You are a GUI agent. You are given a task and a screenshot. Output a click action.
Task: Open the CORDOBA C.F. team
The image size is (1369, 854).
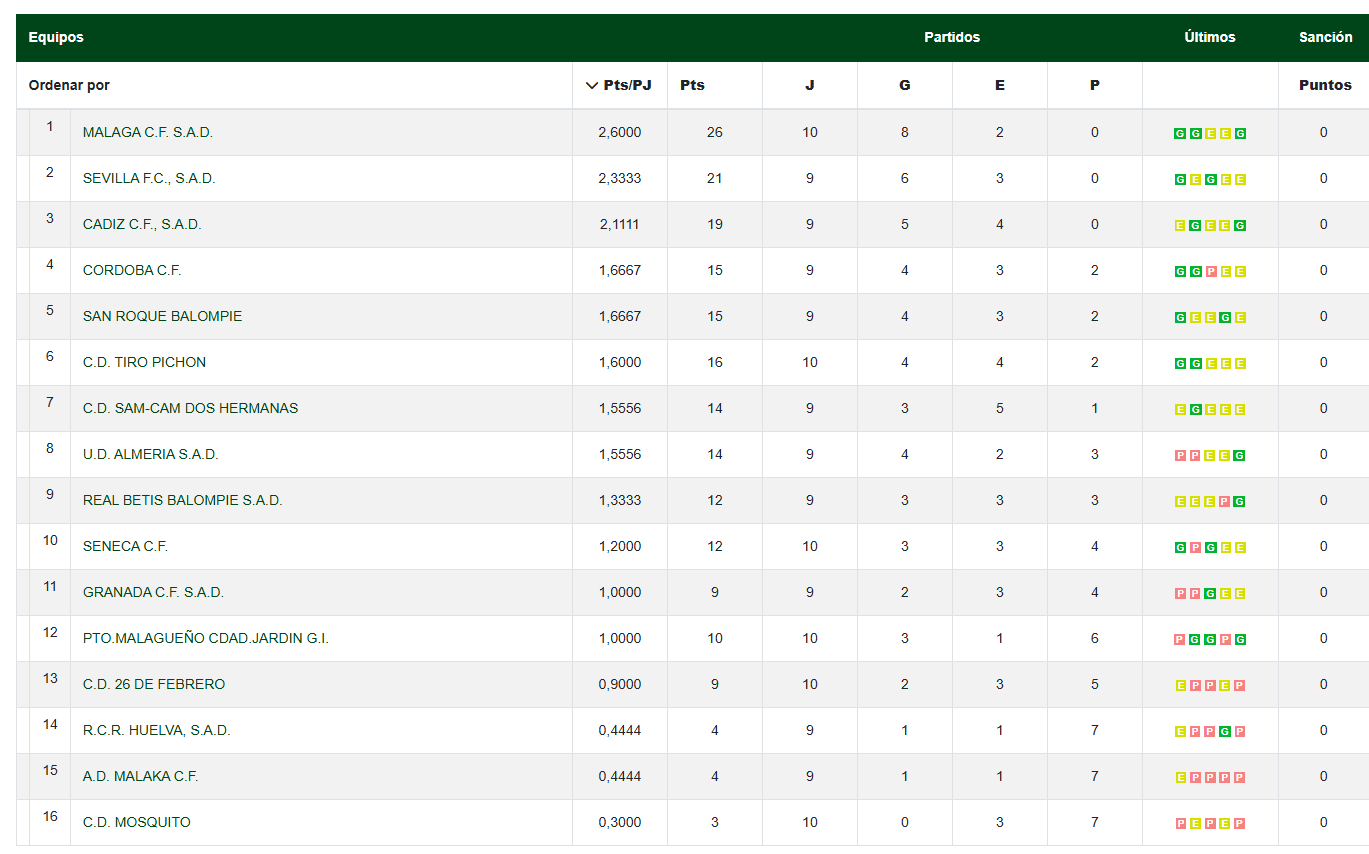coord(132,270)
